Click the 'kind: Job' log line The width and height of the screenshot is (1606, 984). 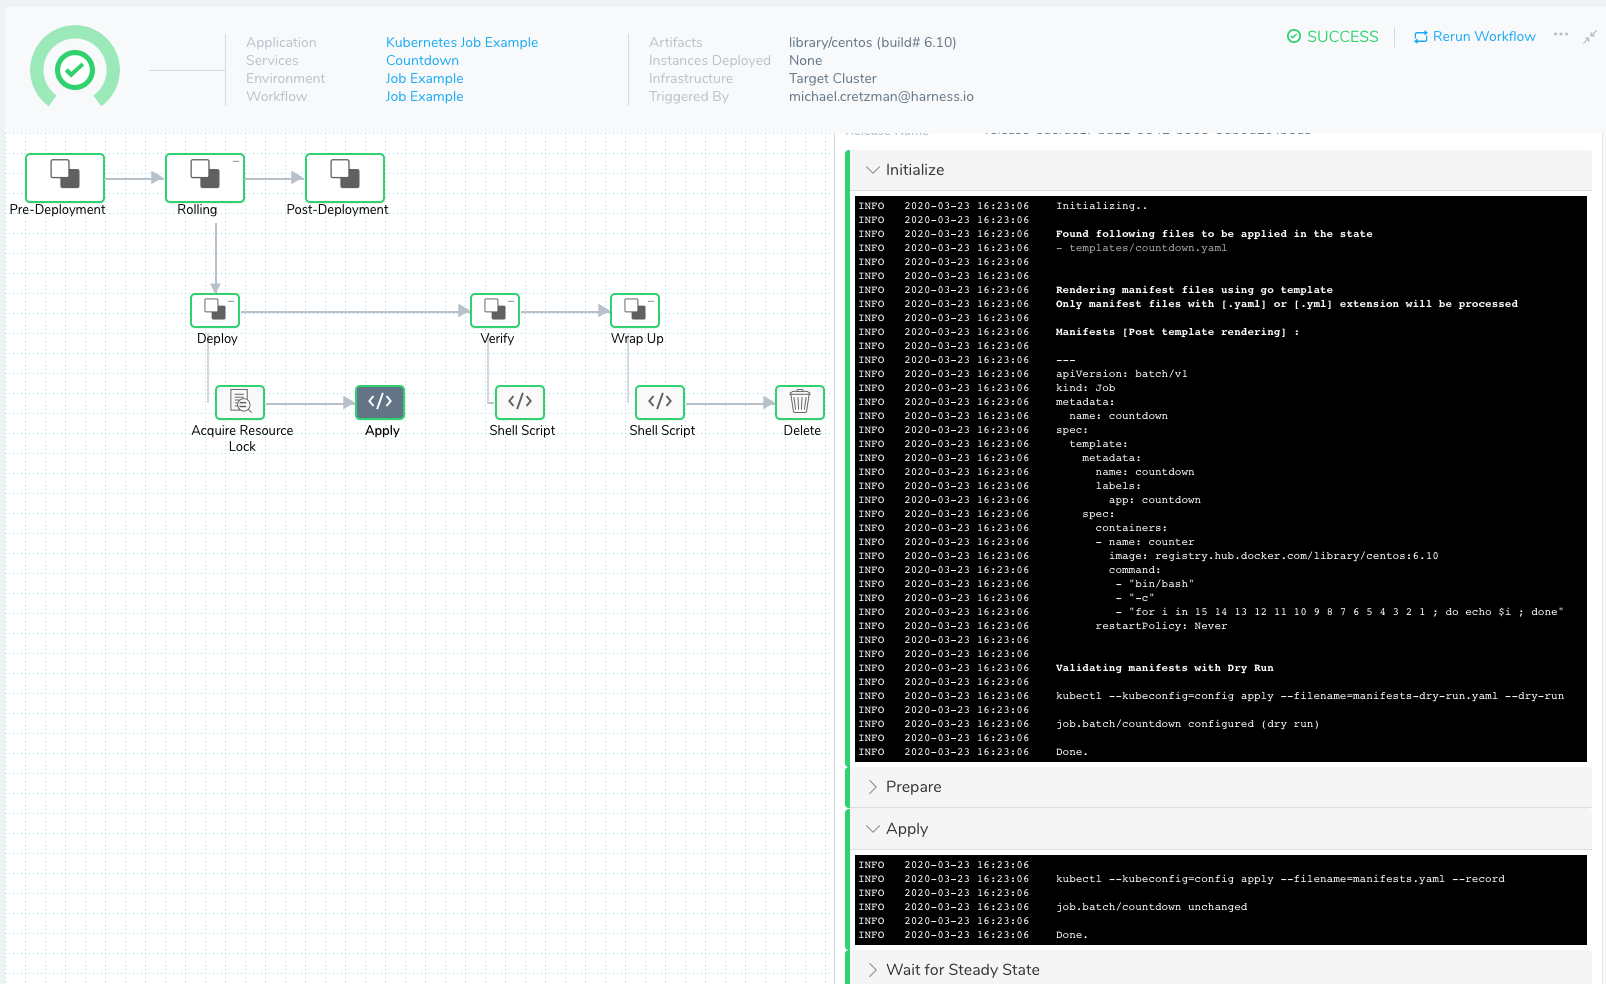(1085, 388)
